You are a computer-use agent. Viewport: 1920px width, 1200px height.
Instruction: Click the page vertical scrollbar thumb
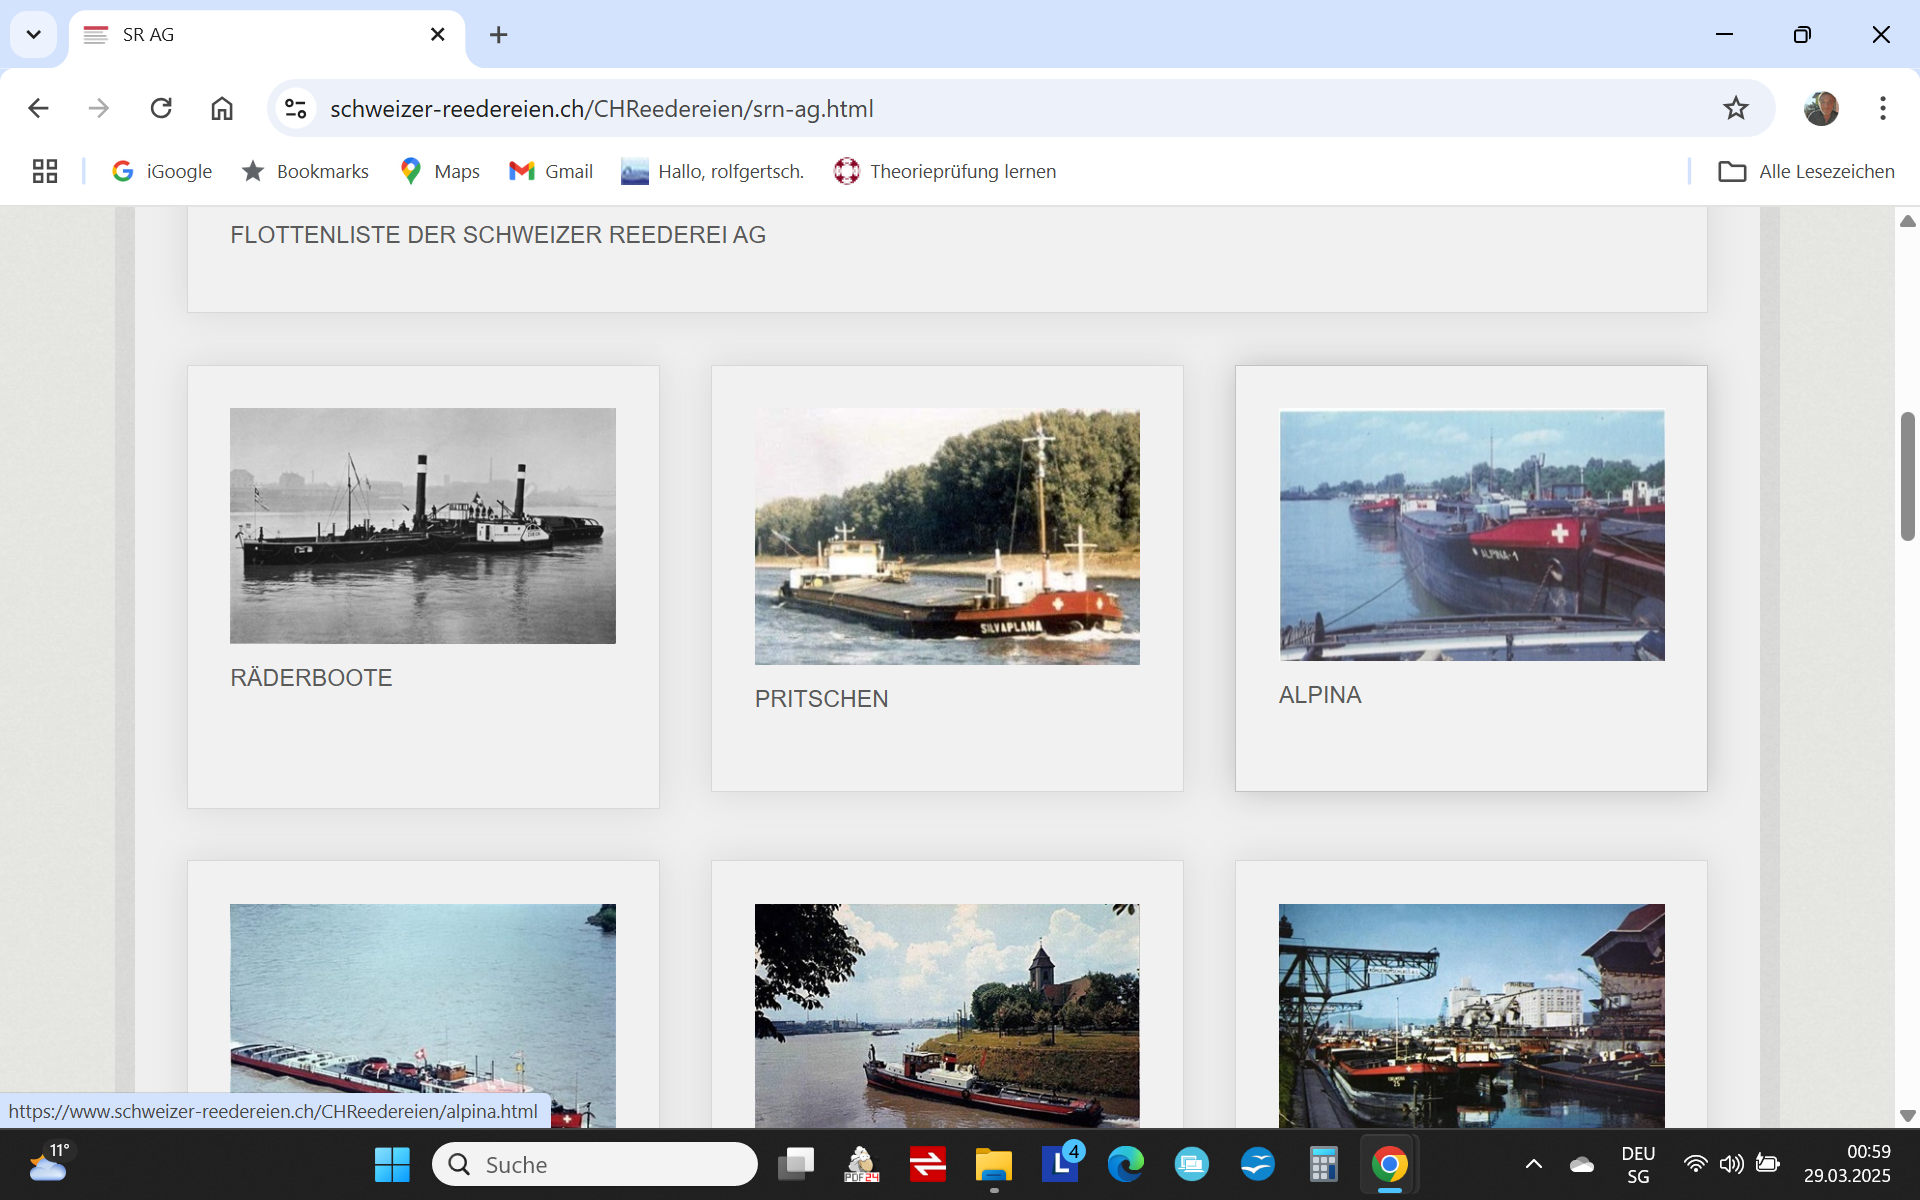(1907, 476)
